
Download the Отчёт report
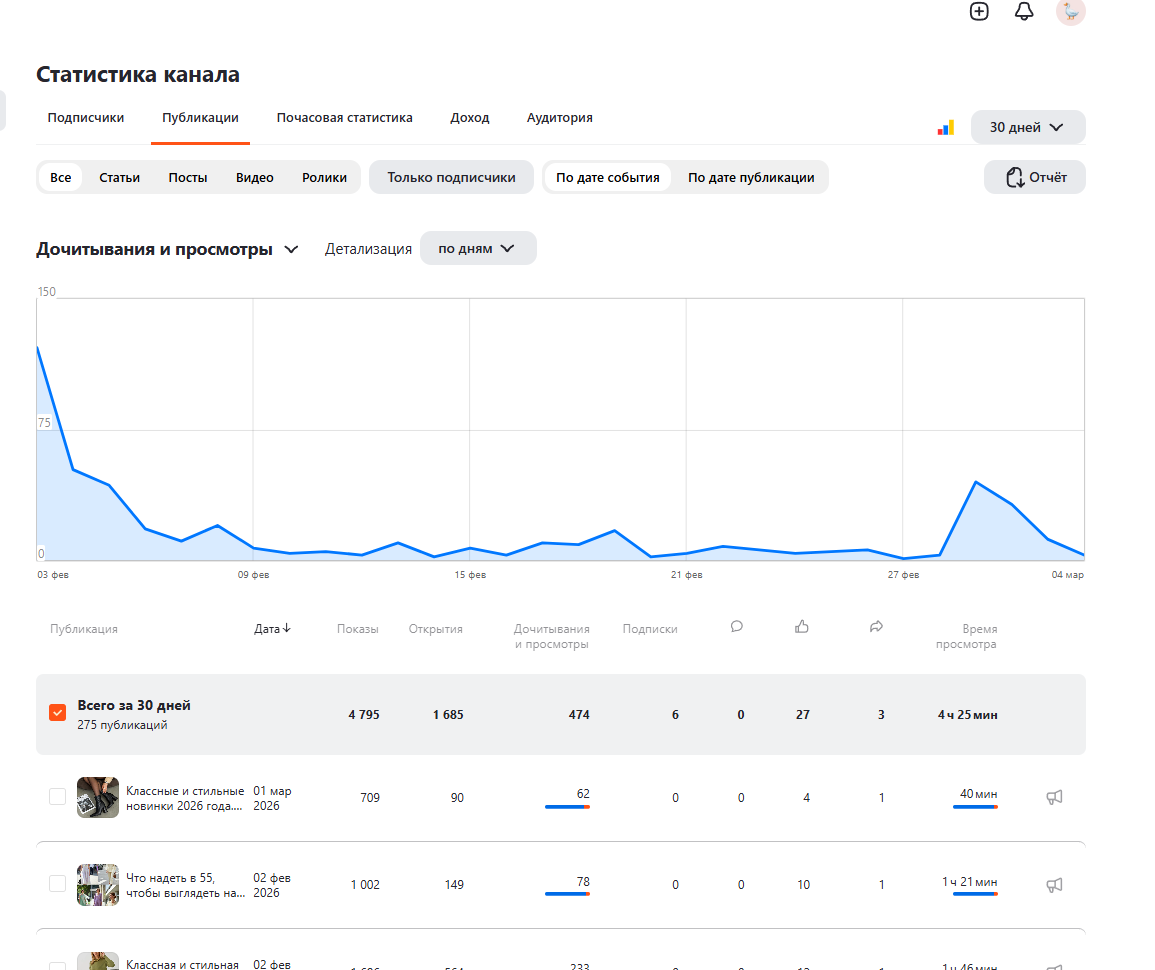[x=1035, y=178]
